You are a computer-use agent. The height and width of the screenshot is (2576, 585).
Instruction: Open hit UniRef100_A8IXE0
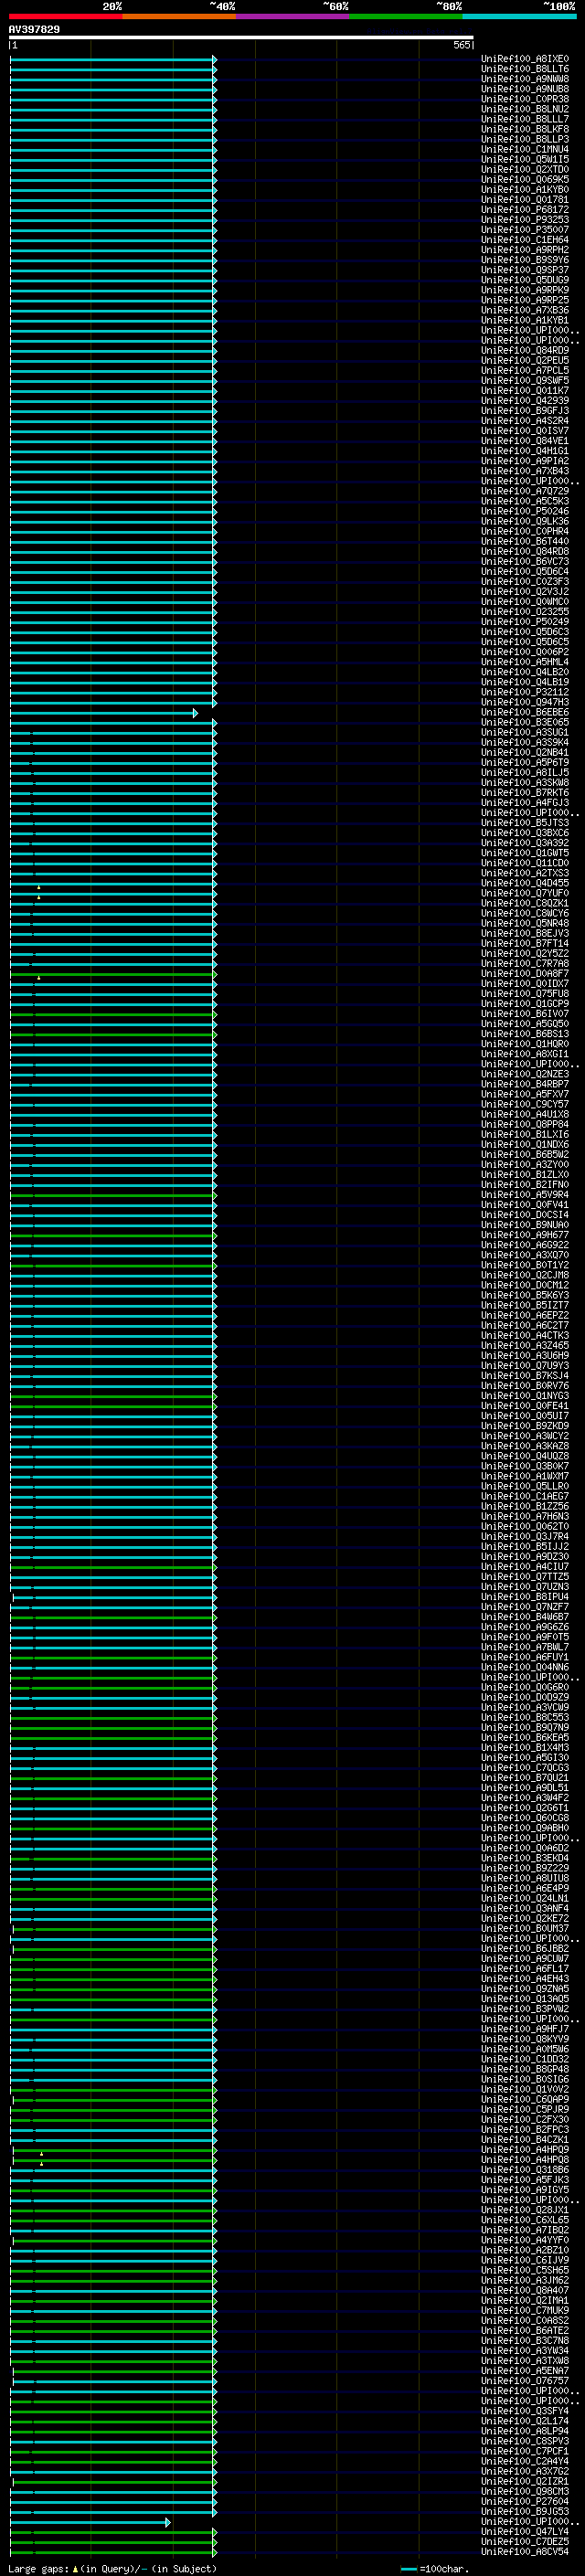525,59
